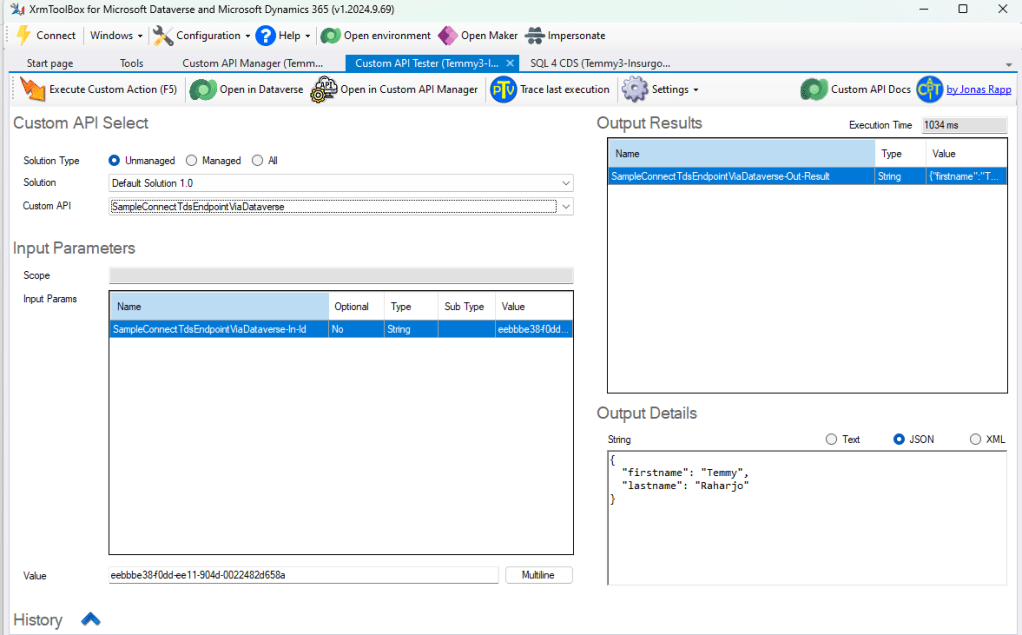Click Custom API Docs green icon
This screenshot has height=635, width=1022.
click(x=814, y=89)
